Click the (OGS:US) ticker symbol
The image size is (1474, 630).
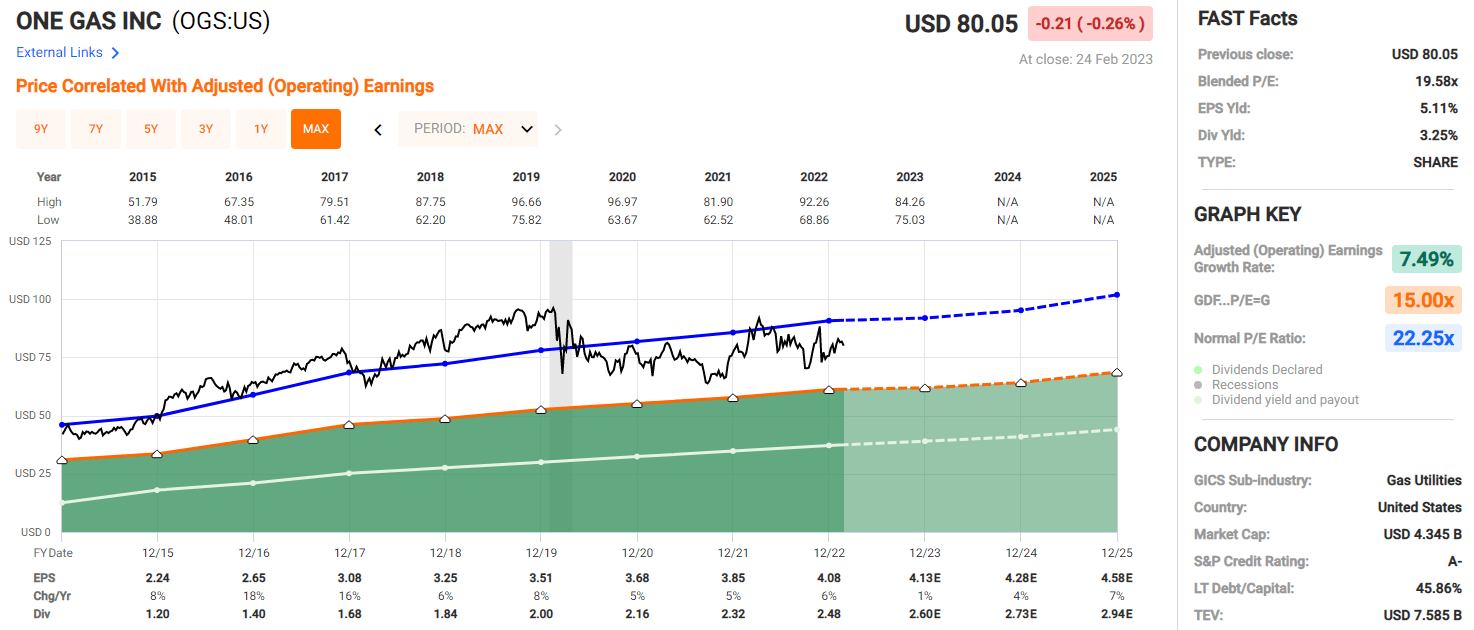pos(221,21)
